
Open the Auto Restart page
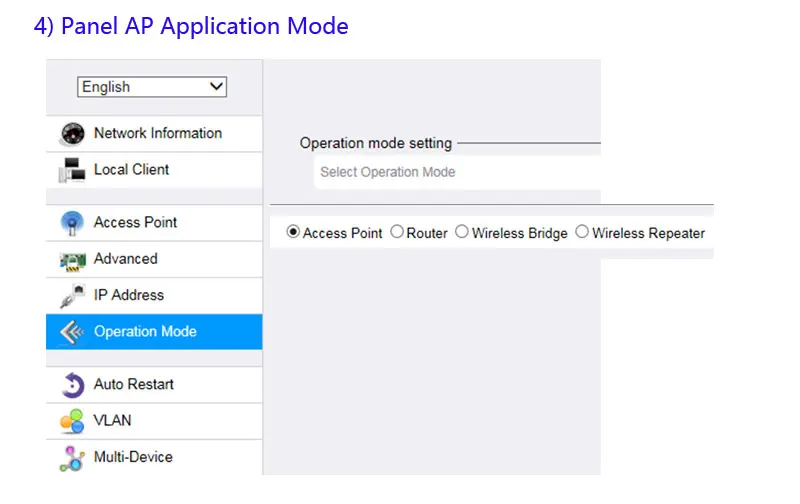click(133, 384)
